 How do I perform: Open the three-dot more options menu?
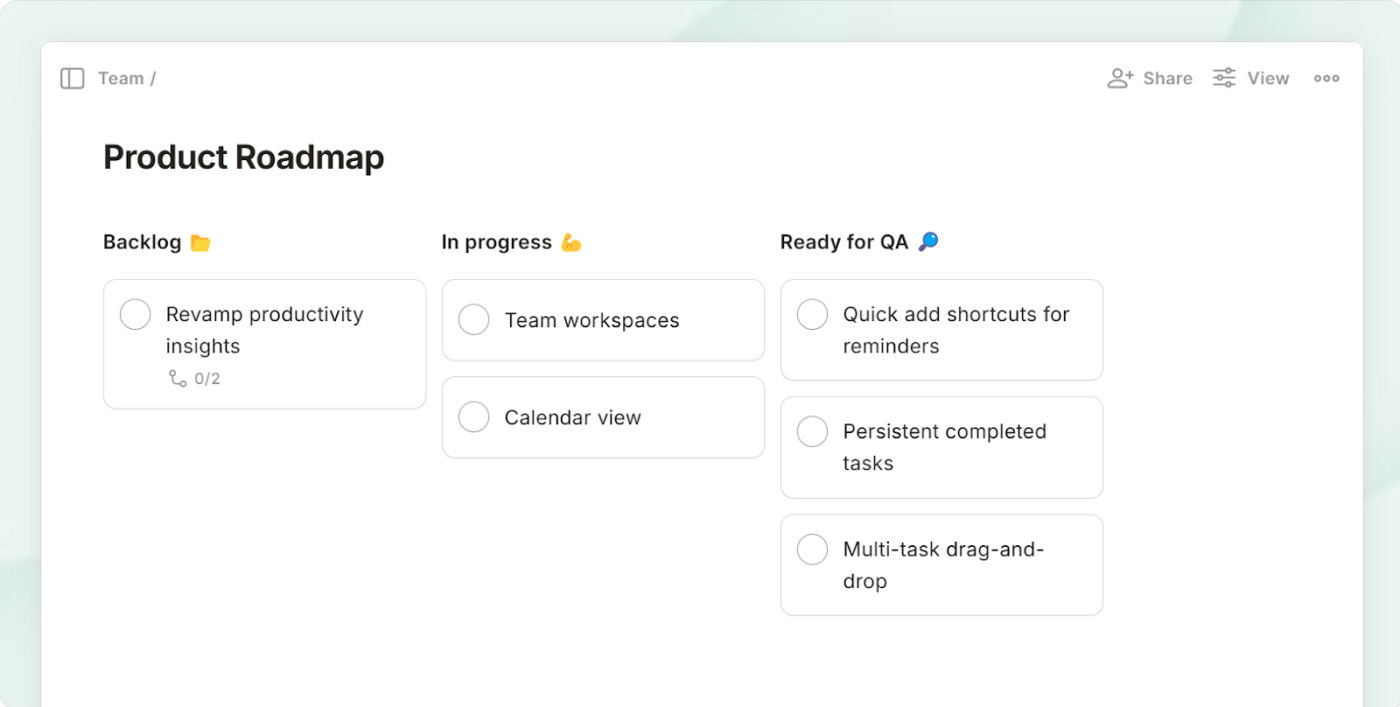(1326, 78)
